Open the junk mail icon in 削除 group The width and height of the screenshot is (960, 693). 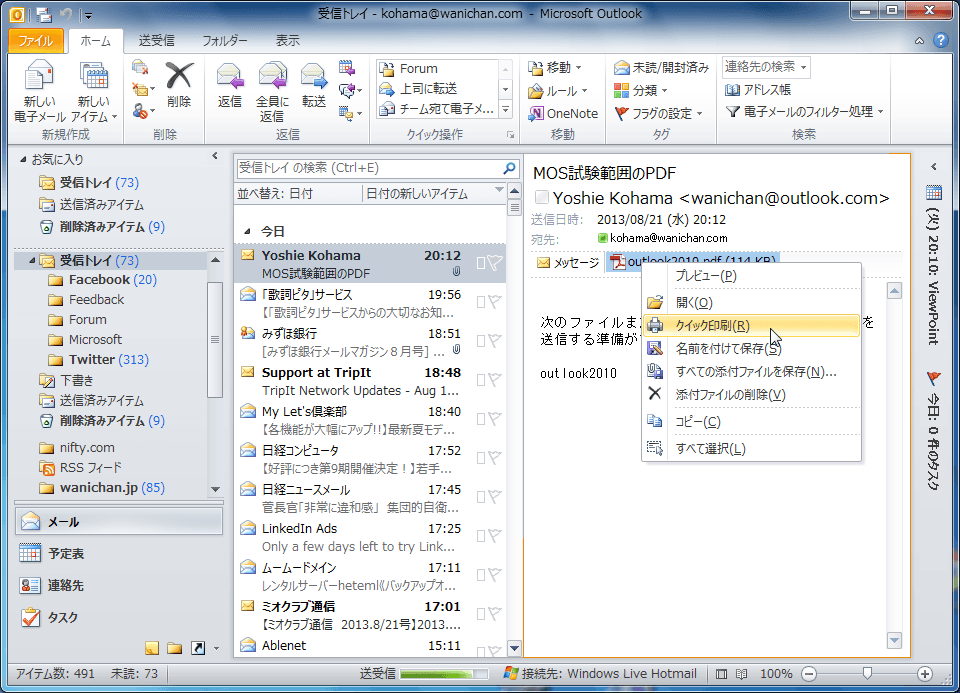[x=143, y=112]
